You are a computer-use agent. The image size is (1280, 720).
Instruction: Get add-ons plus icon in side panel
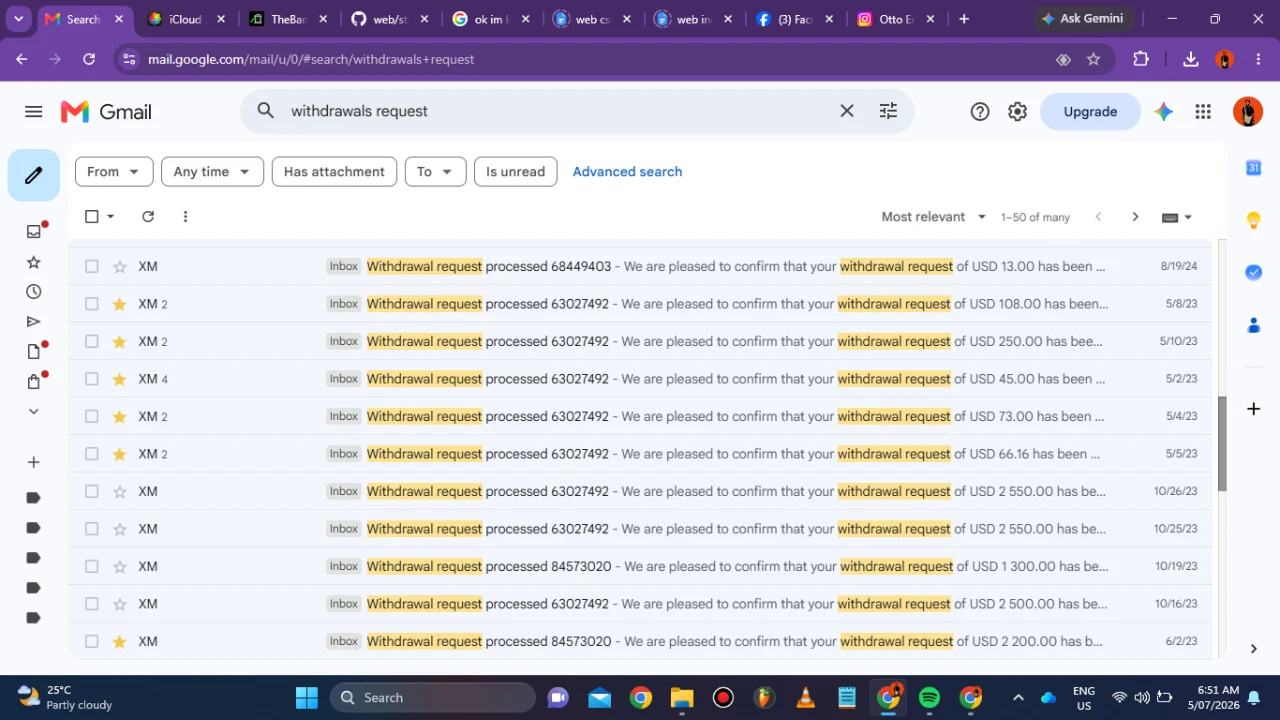pos(1253,408)
